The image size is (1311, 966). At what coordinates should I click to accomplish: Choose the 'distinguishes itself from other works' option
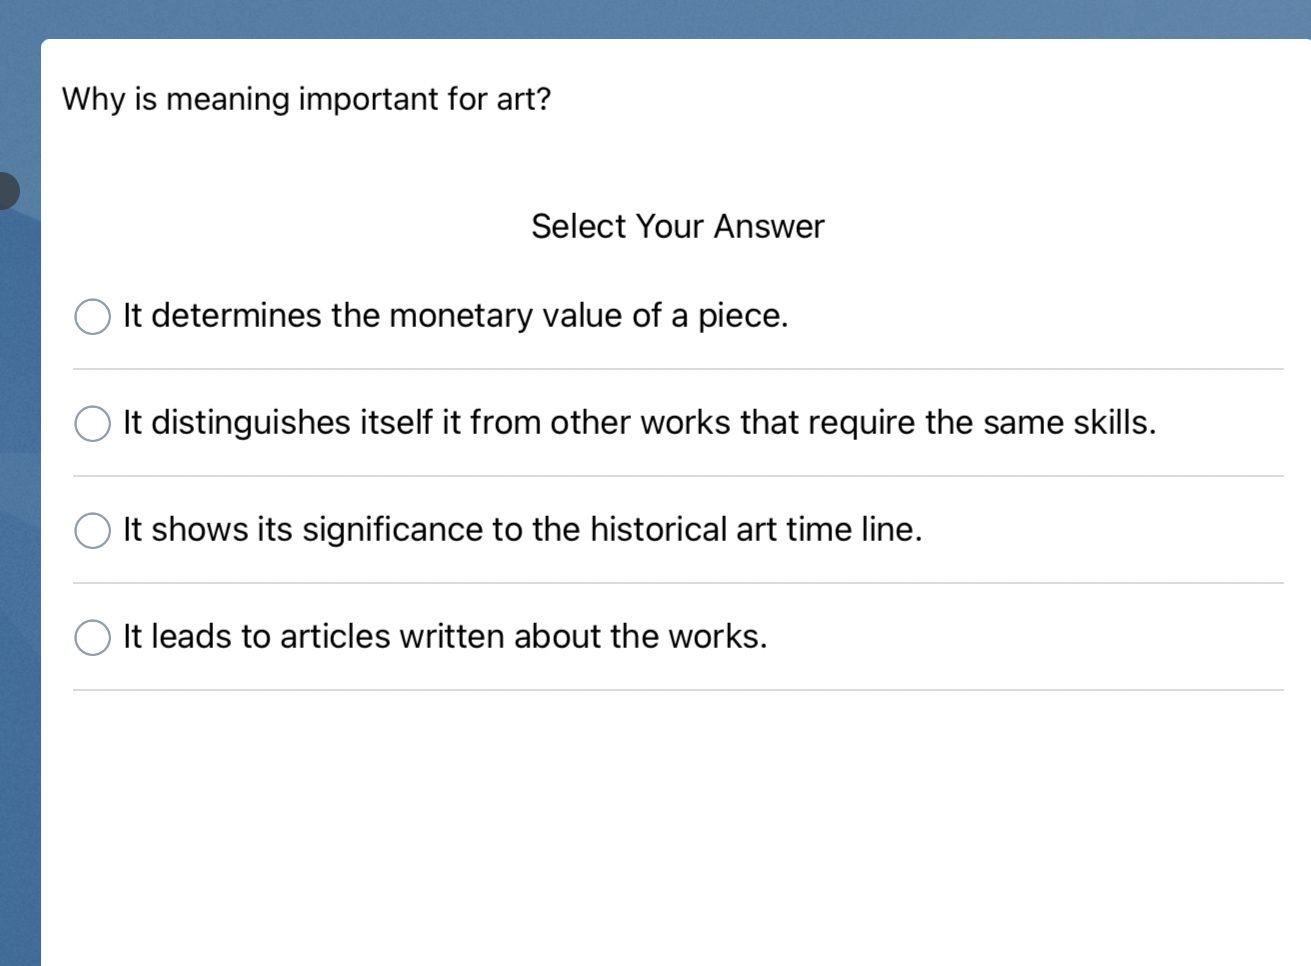coord(92,423)
